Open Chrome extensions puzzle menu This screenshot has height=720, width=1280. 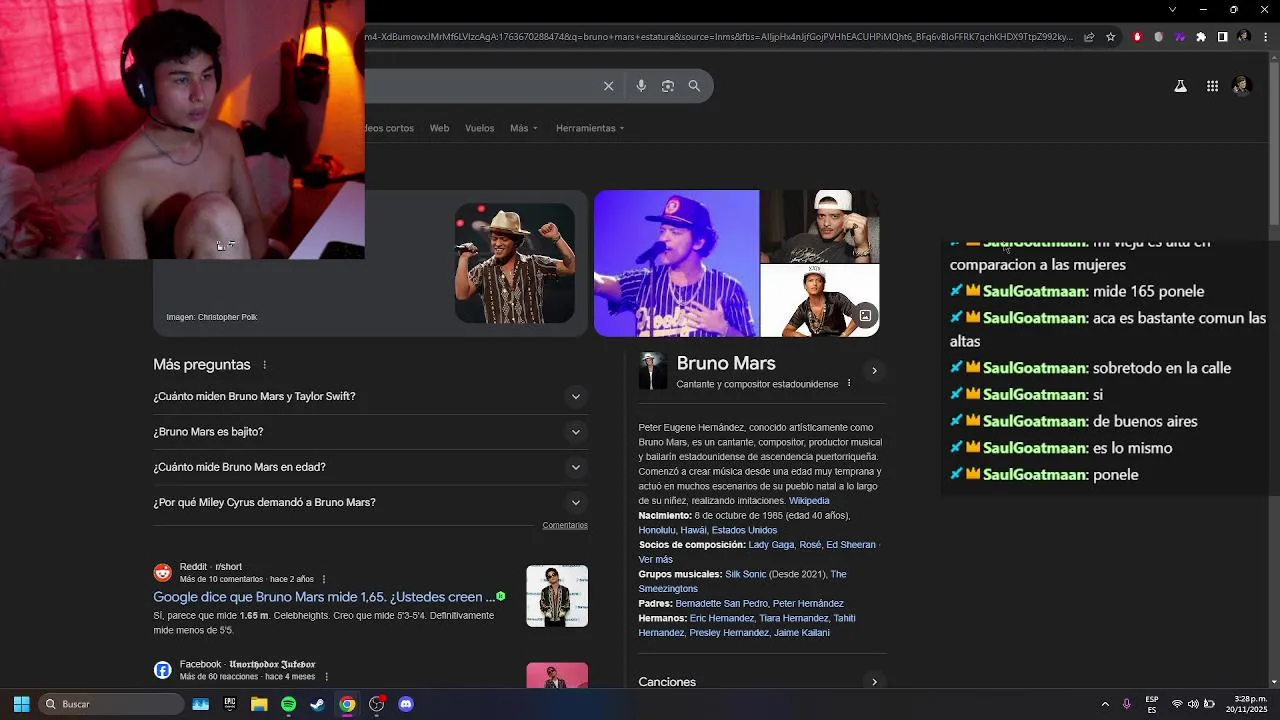tap(1201, 37)
